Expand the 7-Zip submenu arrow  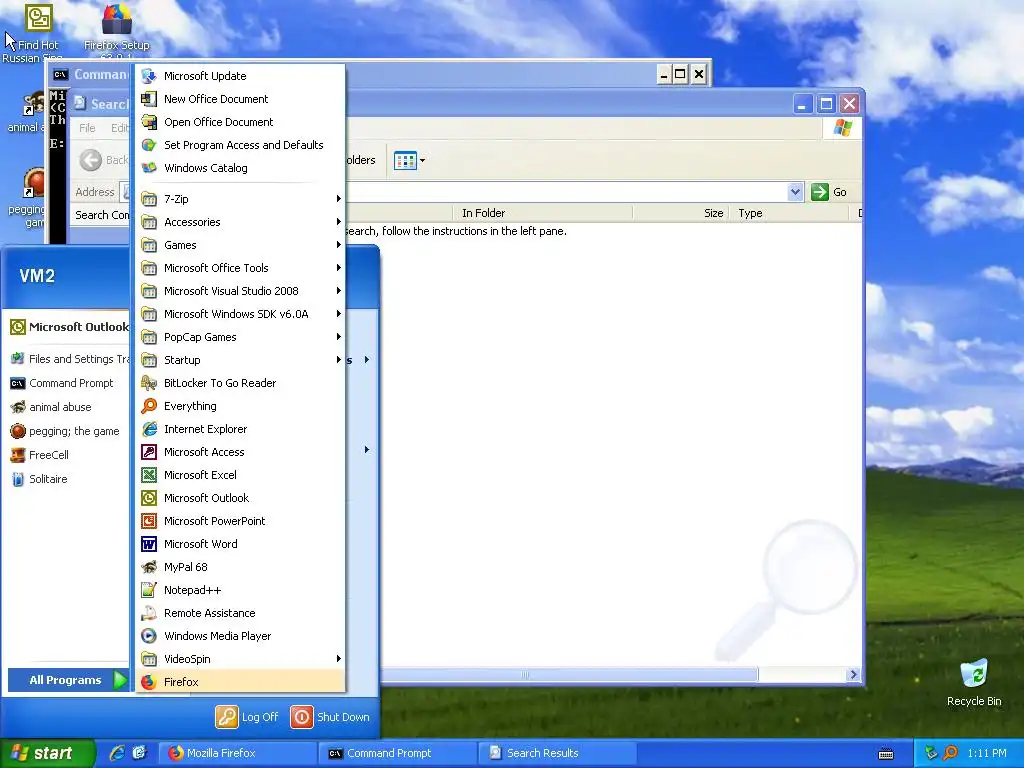click(338, 199)
